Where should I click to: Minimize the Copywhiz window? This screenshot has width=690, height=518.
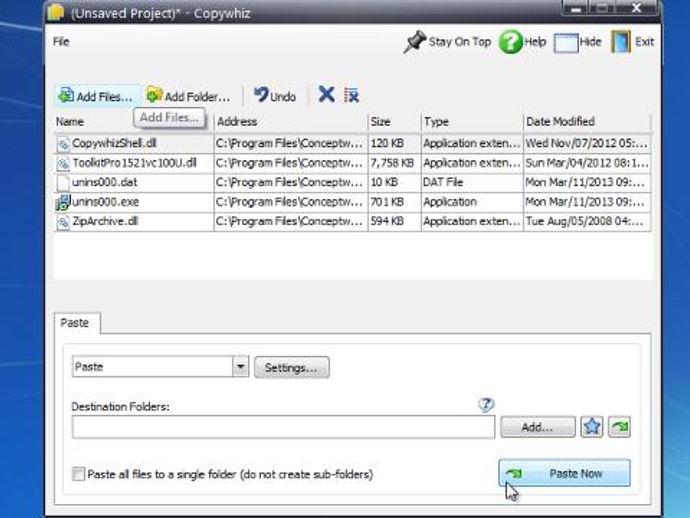coord(578,8)
